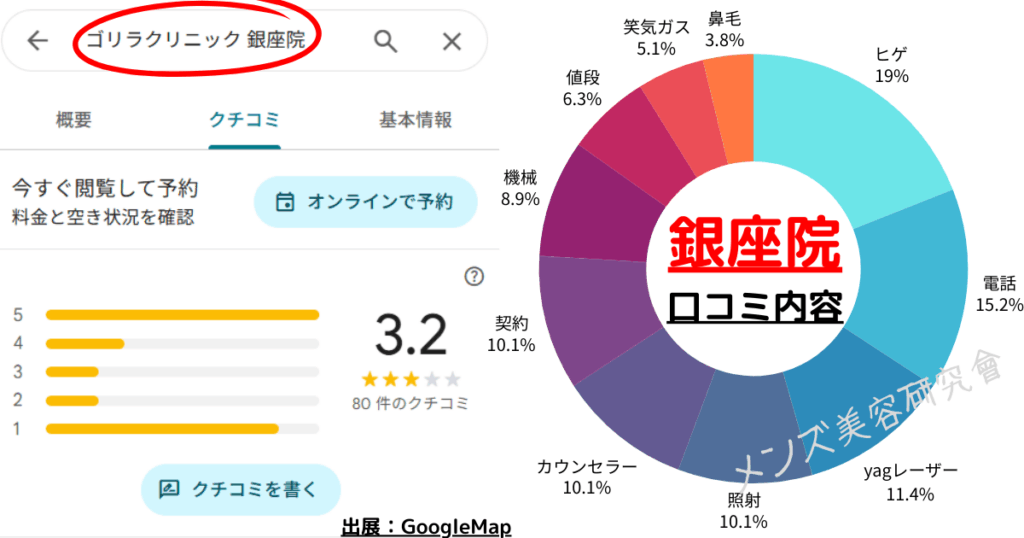This screenshot has width=1024, height=538.
Task: Open the 概要 tab
Action: tap(74, 120)
